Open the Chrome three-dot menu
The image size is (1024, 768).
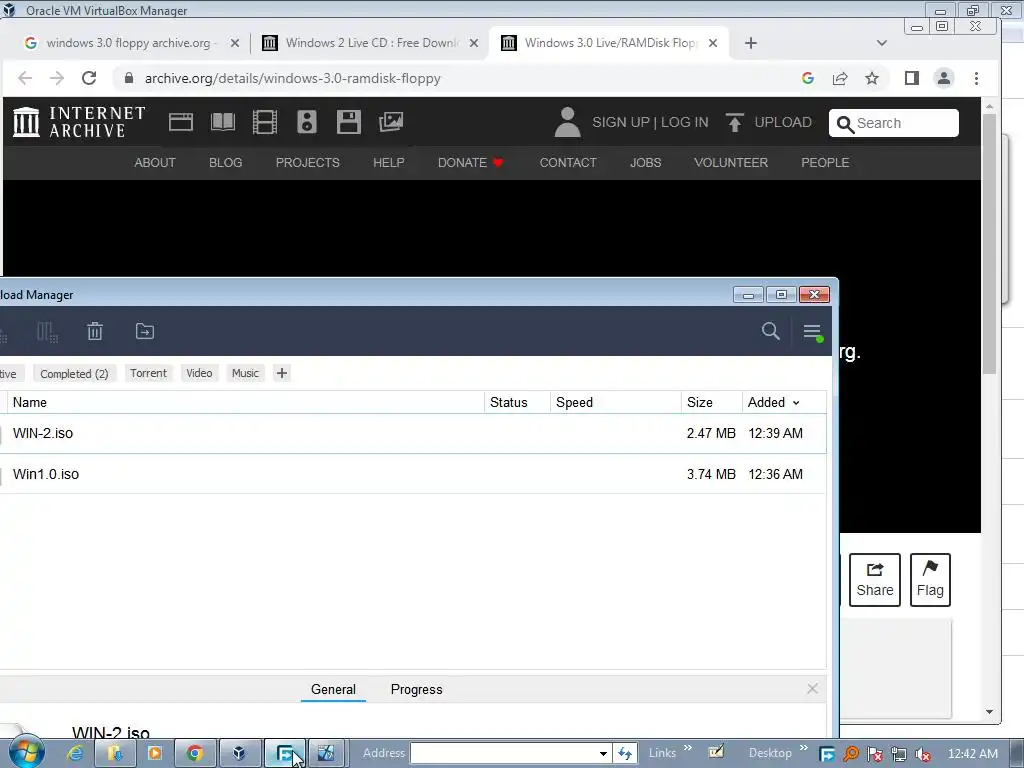click(x=976, y=78)
